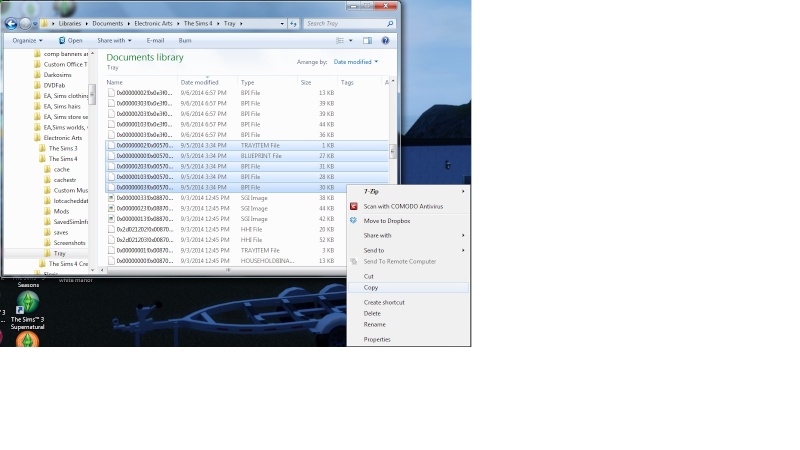Viewport: 800px width, 450px height.
Task: Click the SGI Image 38 KB file icon
Action: (x=111, y=198)
